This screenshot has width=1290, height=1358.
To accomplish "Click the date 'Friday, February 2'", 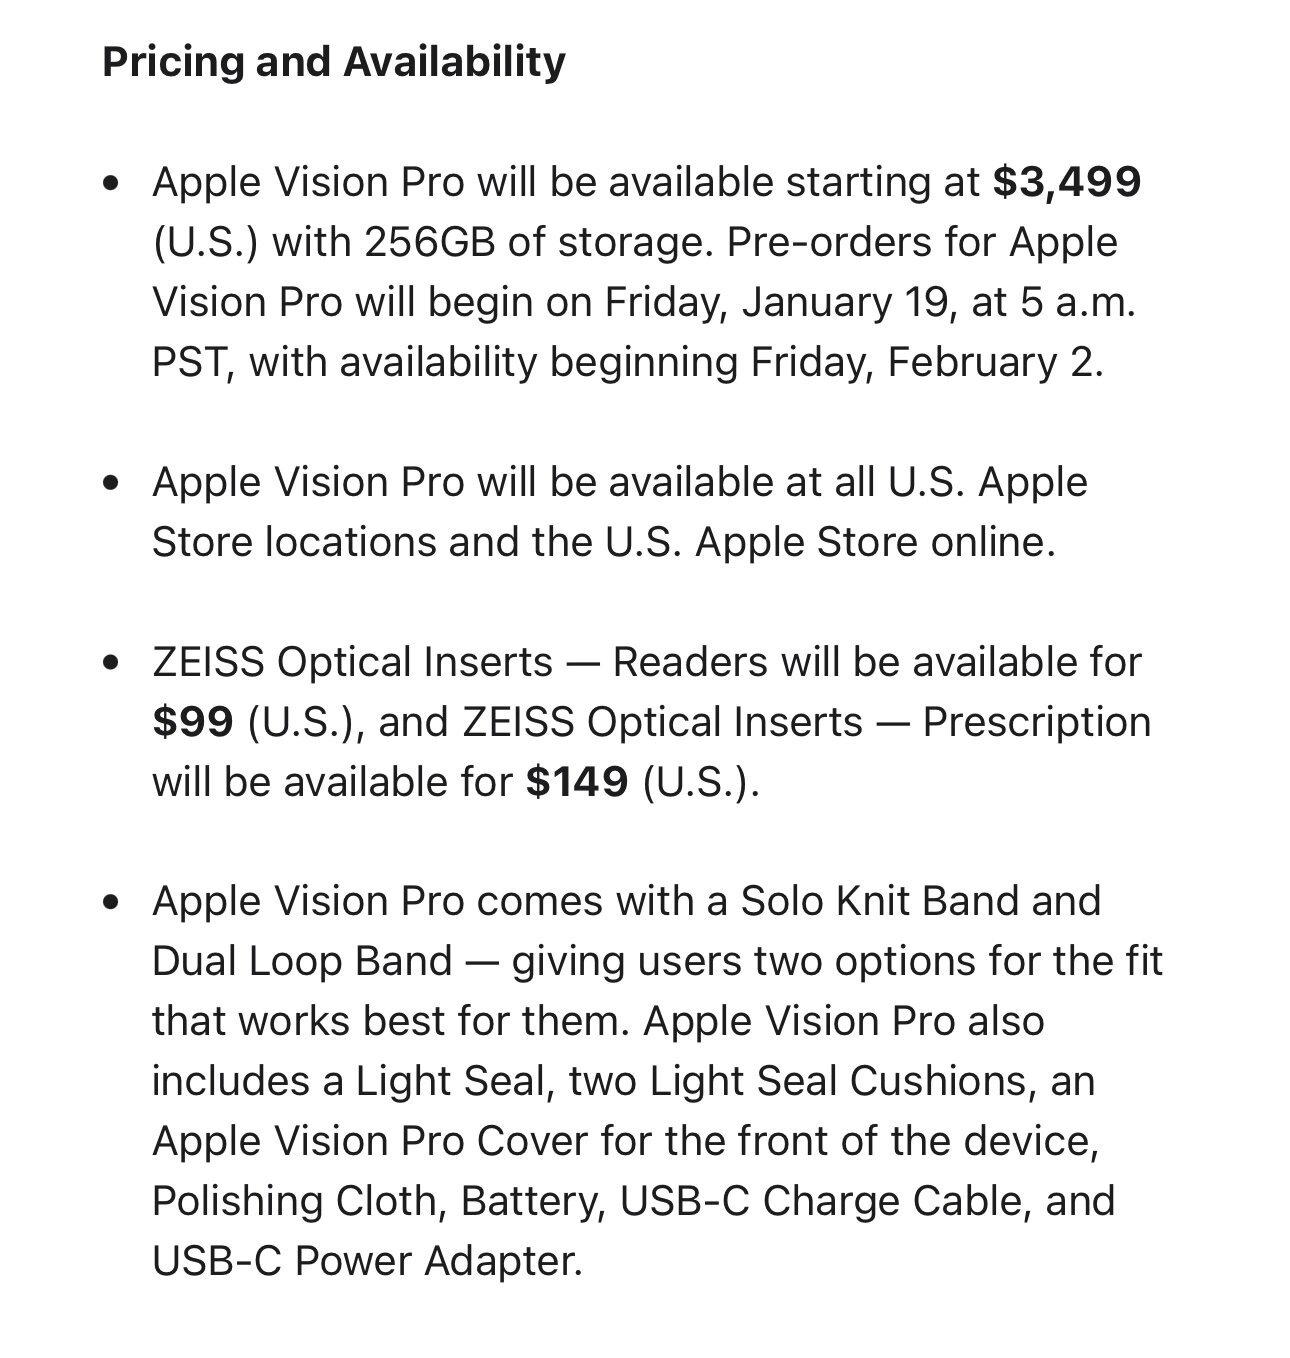I will point(924,363).
